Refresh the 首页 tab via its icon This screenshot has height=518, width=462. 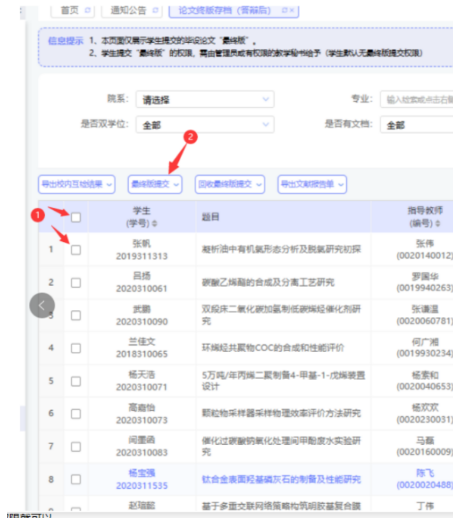(x=87, y=10)
